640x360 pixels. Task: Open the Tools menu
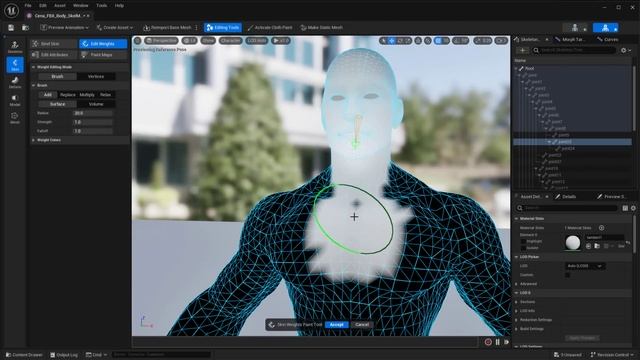(x=101, y=6)
